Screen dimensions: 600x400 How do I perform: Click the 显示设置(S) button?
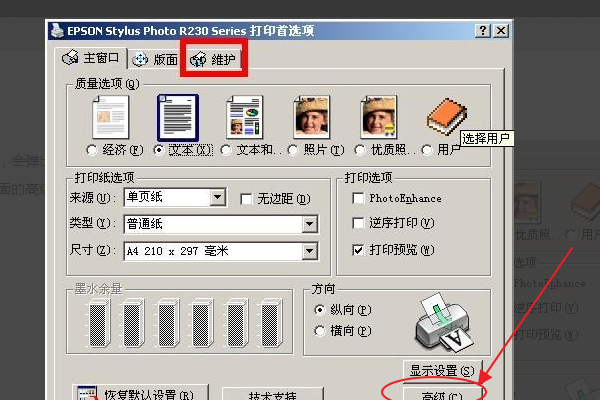(442, 371)
